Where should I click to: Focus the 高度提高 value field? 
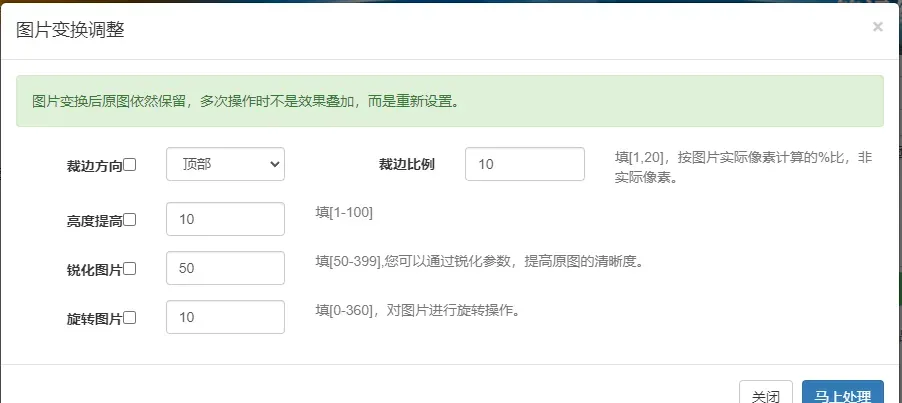point(225,219)
